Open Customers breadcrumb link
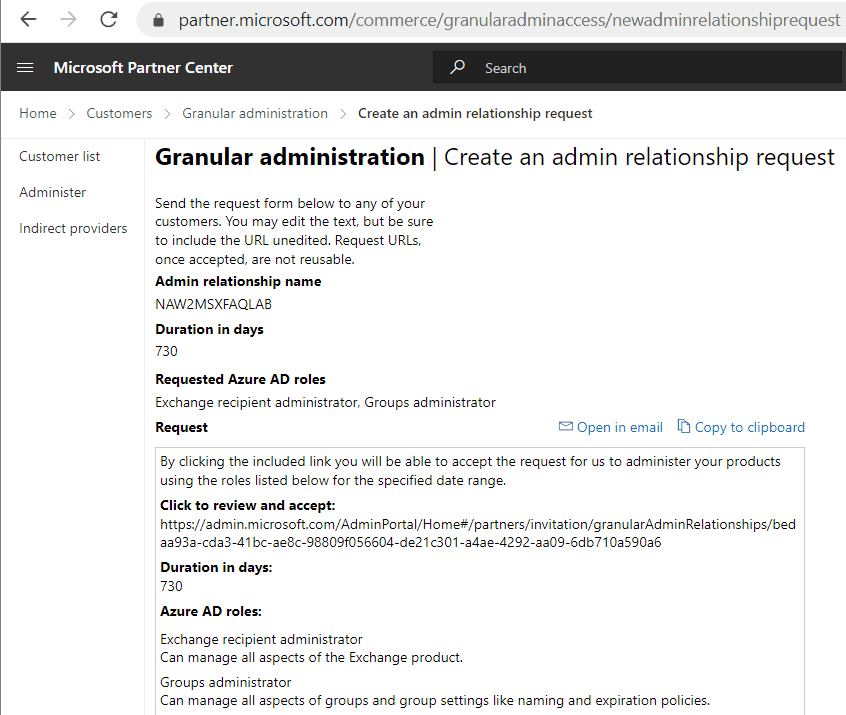The image size is (846, 715). (x=119, y=113)
